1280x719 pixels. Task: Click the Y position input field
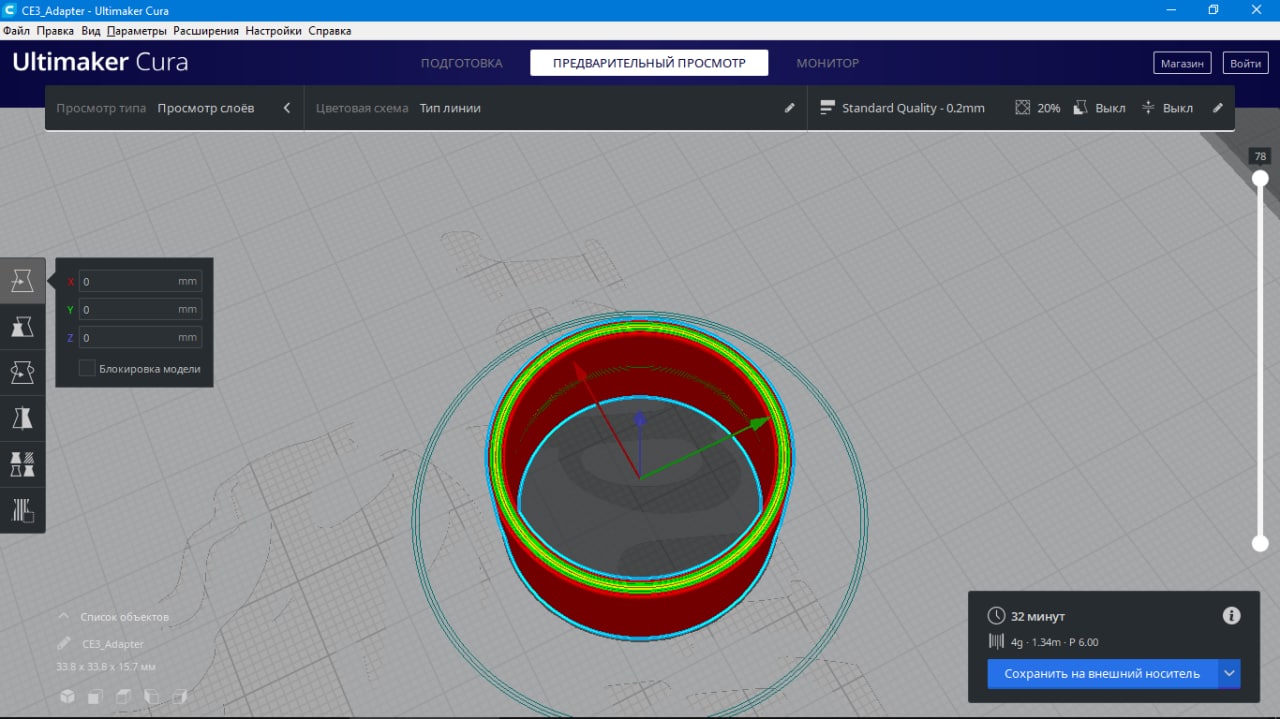click(x=140, y=309)
